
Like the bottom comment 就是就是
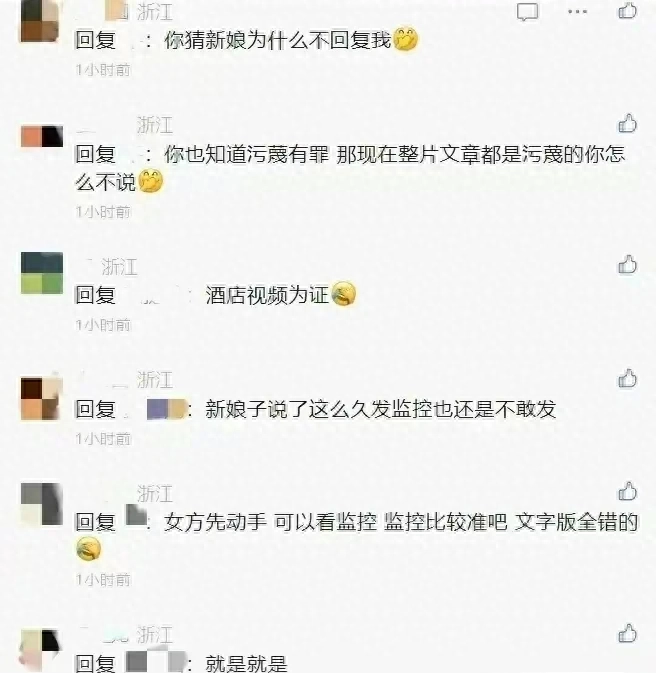pyautogui.click(x=627, y=634)
